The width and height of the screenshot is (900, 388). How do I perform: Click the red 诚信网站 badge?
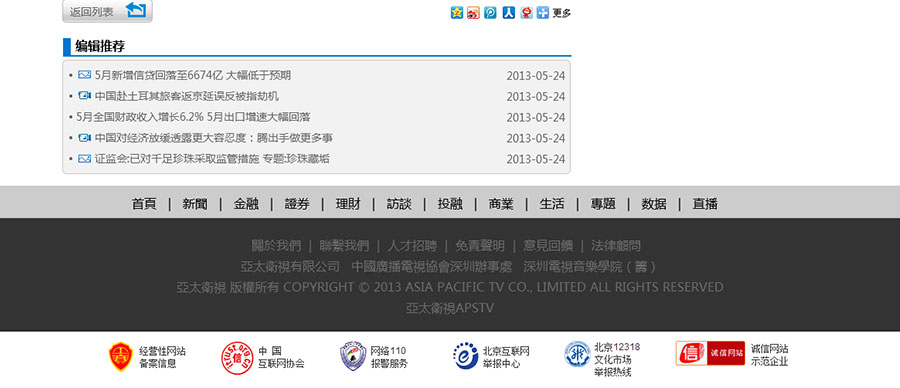pos(710,353)
